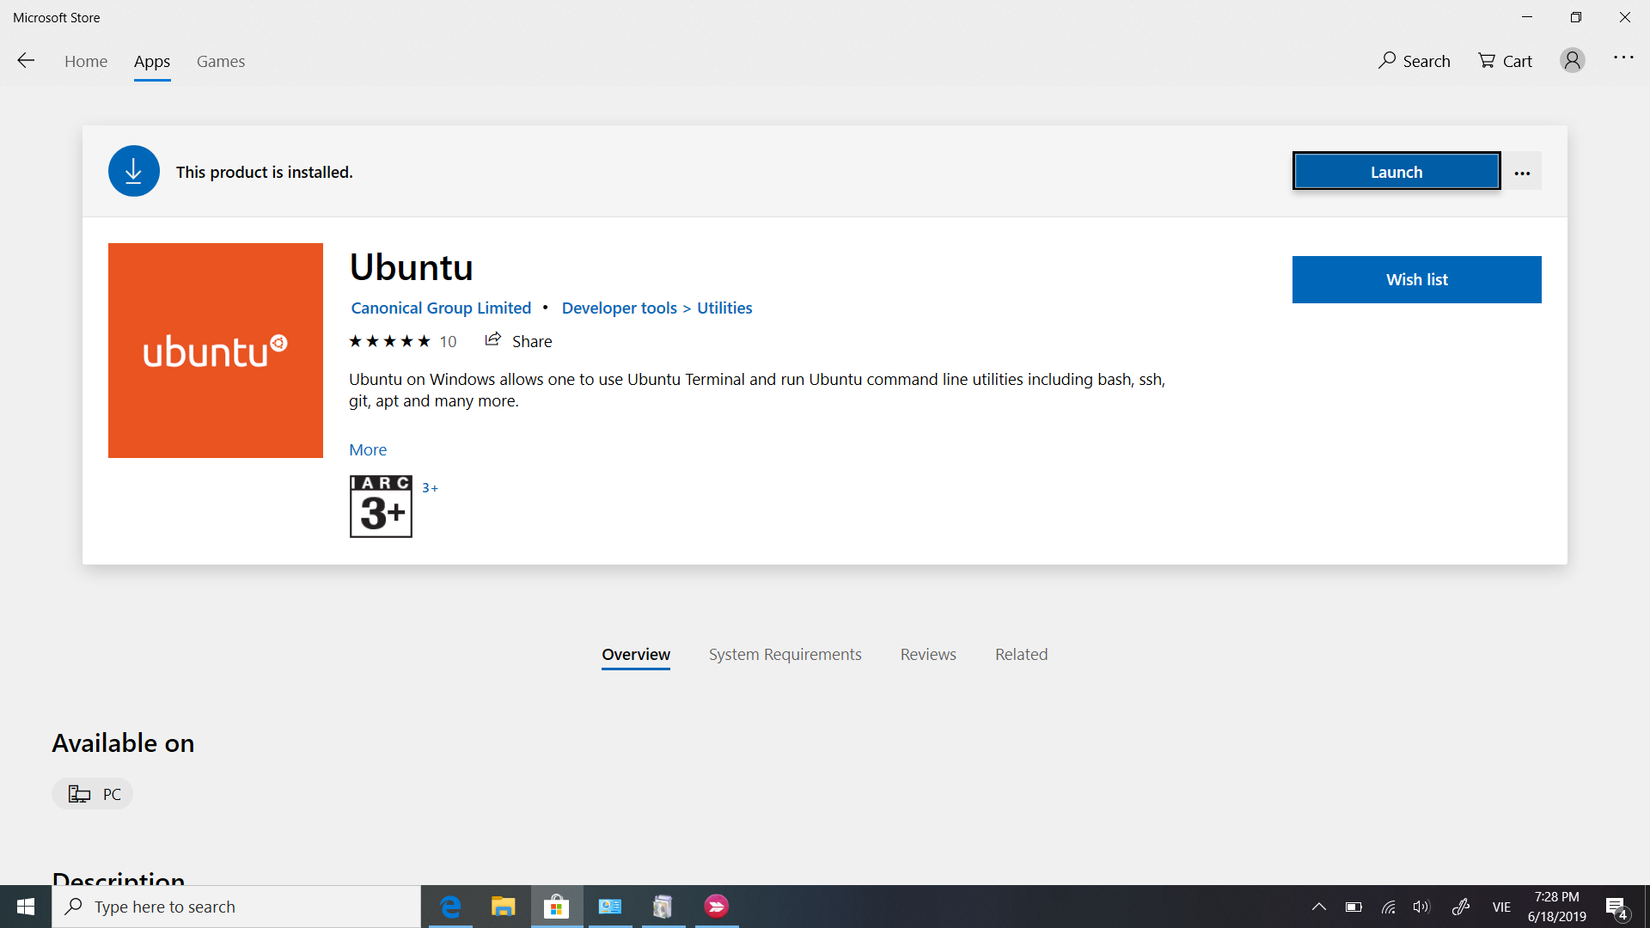Open Microsoft Edge from taskbar
Viewport: 1650px width, 928px height.
click(450, 907)
